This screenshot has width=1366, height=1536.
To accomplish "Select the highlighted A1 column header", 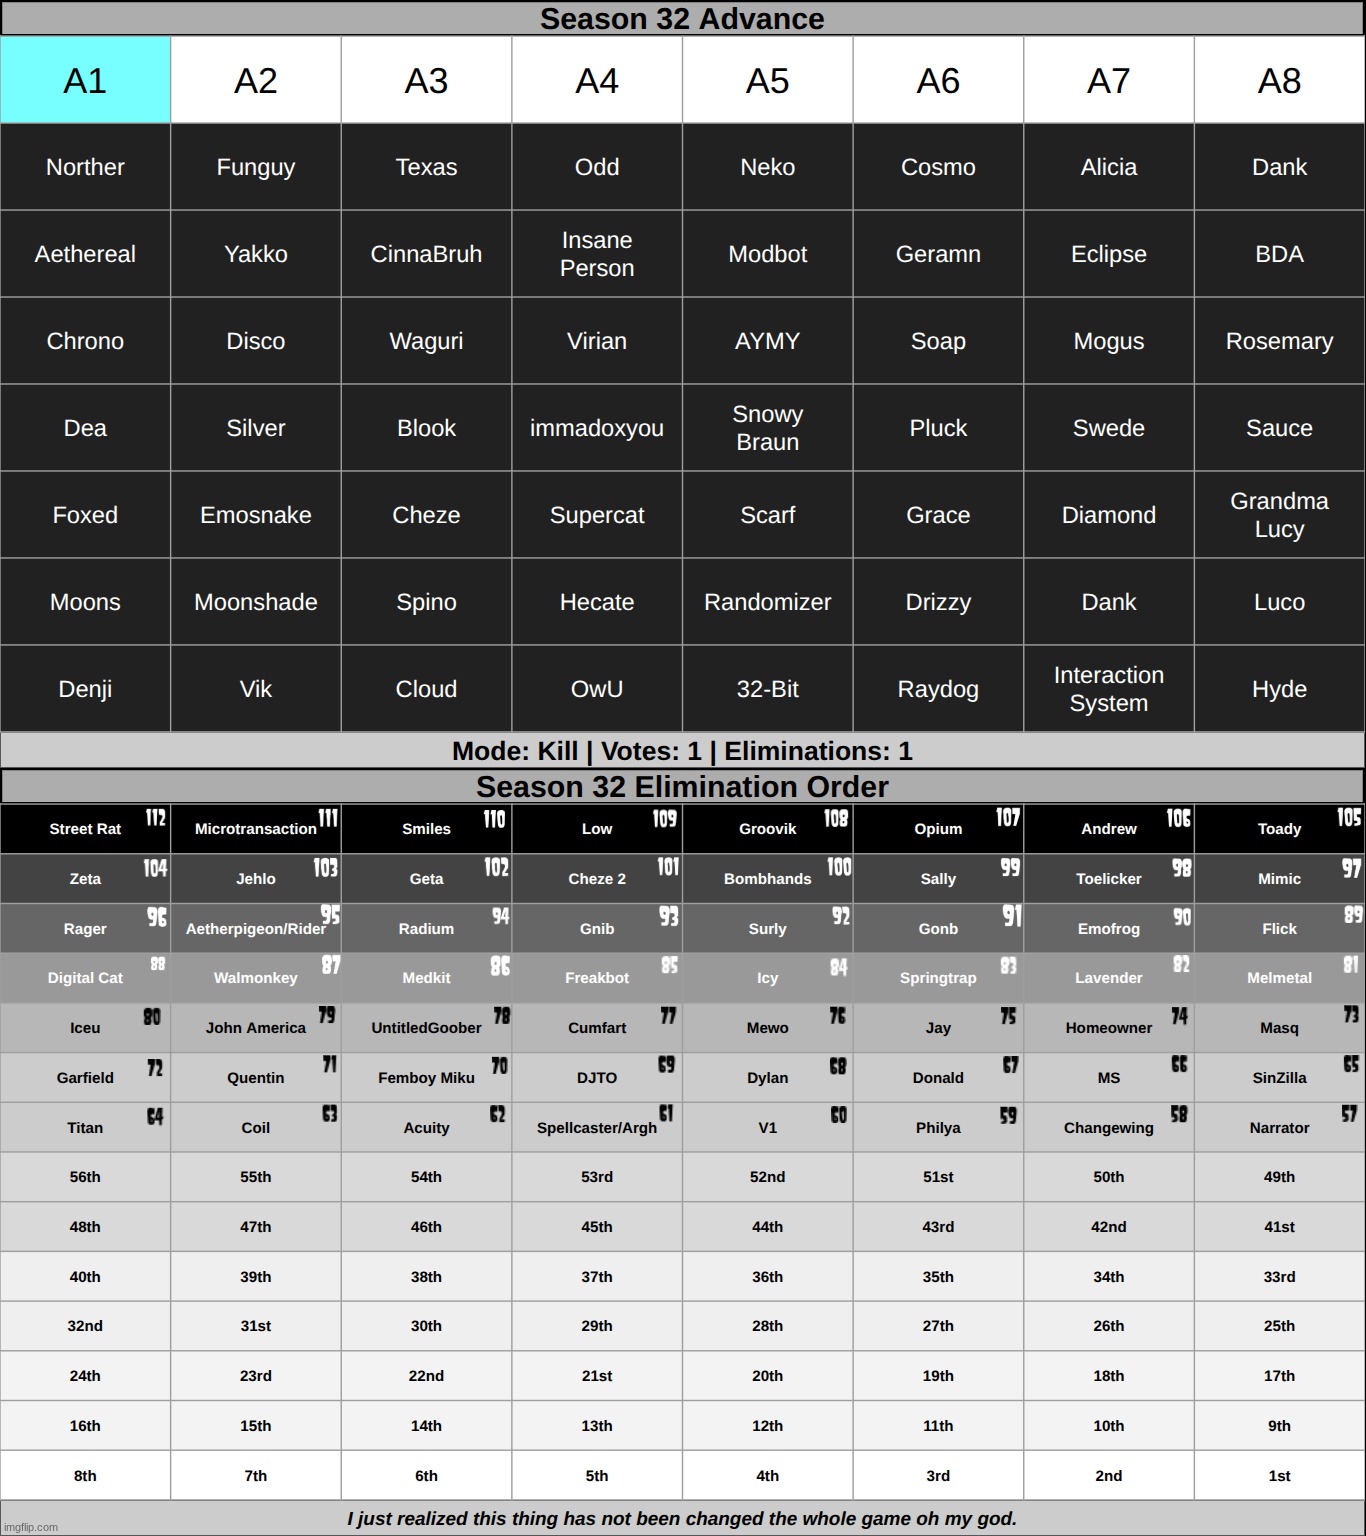I will (x=85, y=80).
